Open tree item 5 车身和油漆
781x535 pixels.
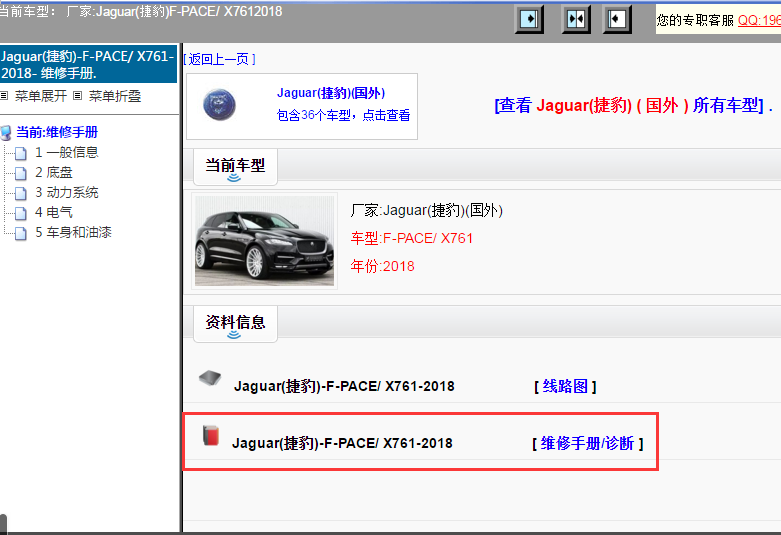pos(73,232)
